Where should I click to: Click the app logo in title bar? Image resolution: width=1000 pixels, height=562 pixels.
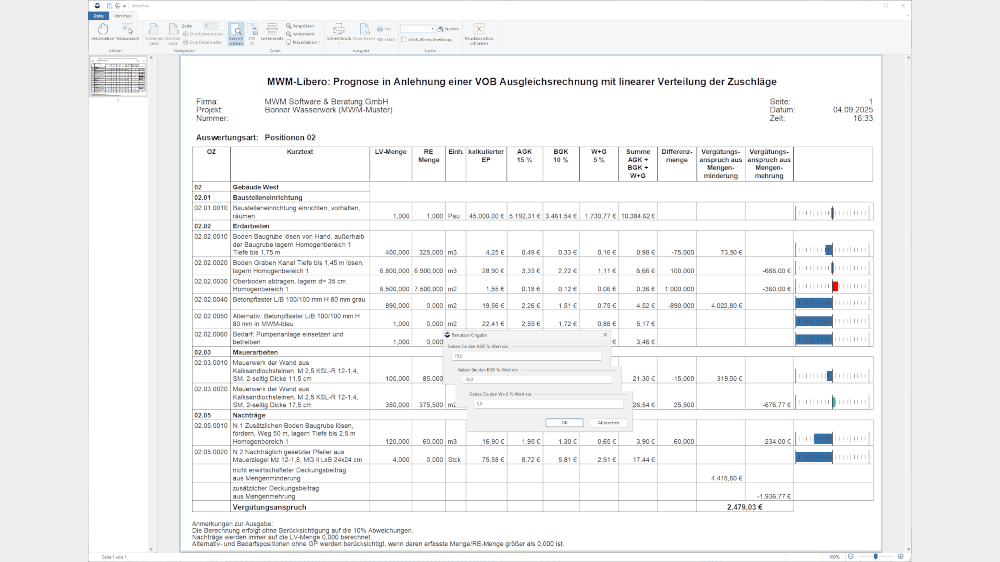coord(97,6)
